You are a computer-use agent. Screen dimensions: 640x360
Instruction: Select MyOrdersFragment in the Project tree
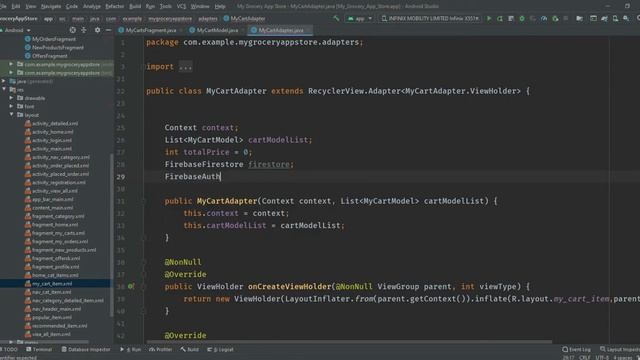point(54,39)
